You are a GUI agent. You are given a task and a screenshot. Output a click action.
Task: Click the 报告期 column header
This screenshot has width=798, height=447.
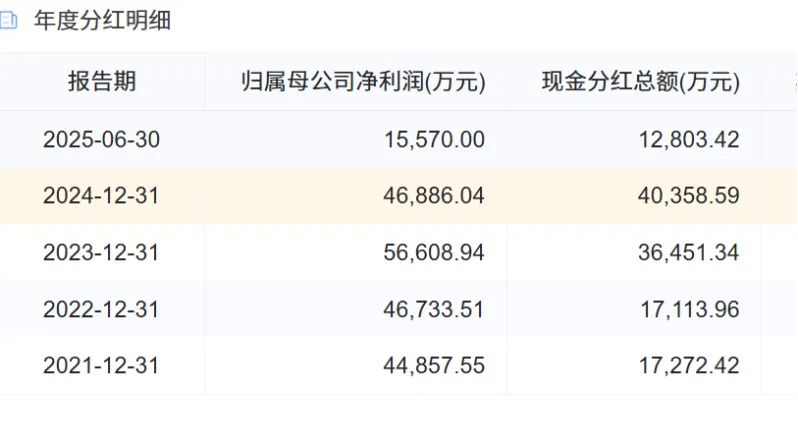coord(101,82)
